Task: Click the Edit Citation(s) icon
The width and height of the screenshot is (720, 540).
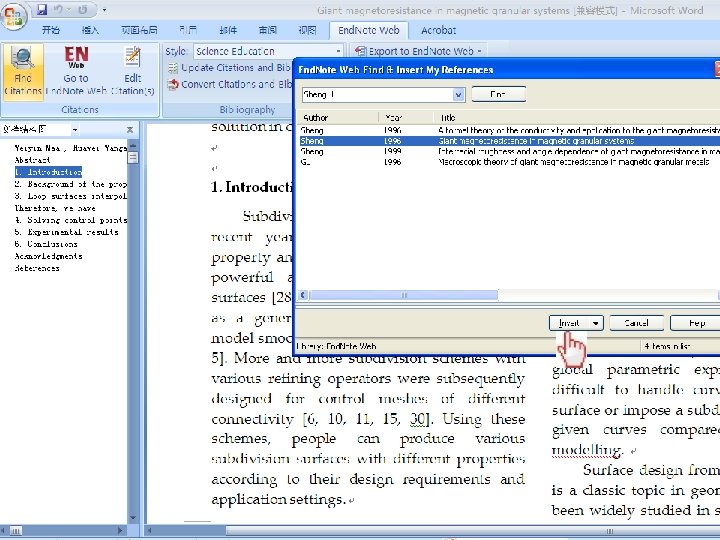Action: 133,71
